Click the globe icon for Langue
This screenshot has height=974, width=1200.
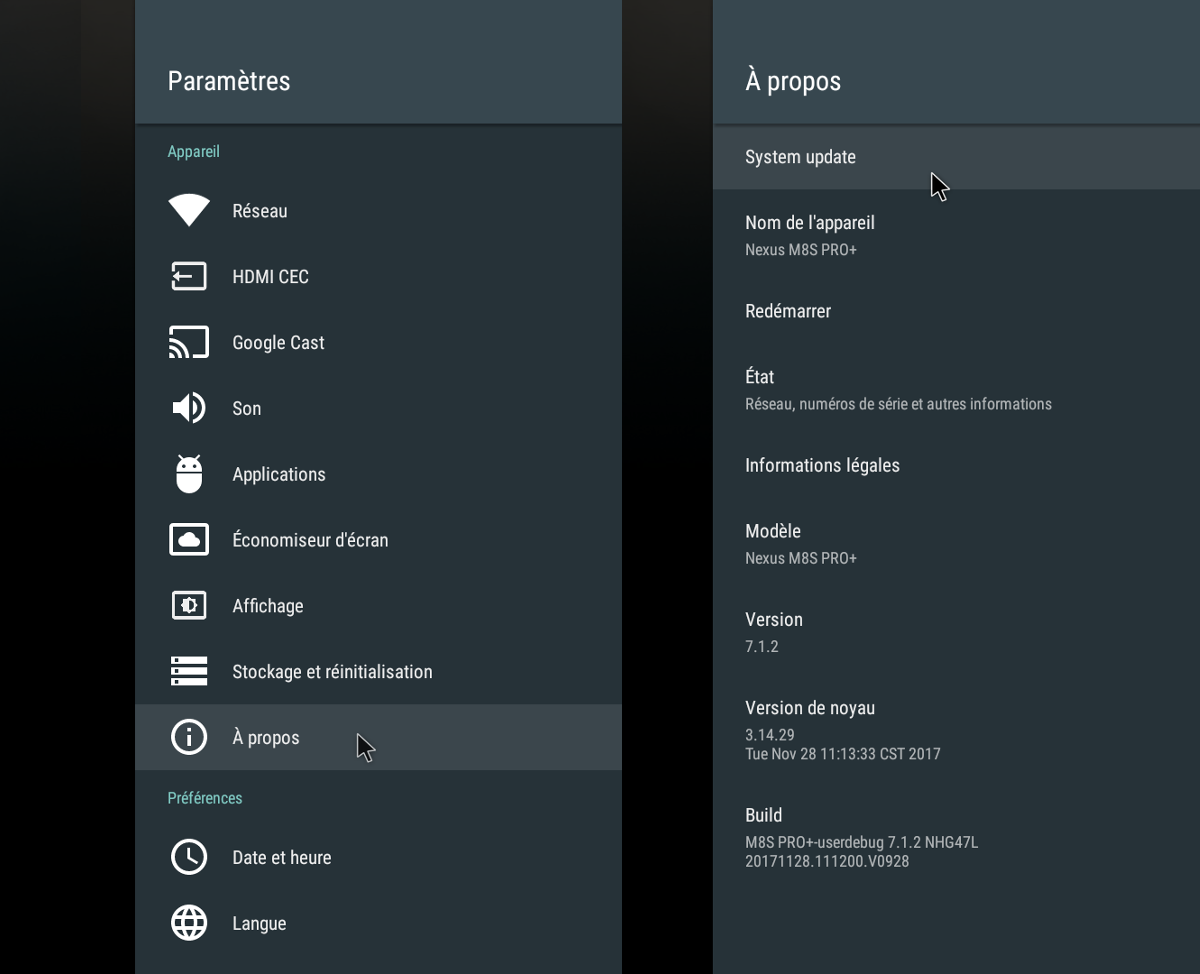tap(189, 923)
